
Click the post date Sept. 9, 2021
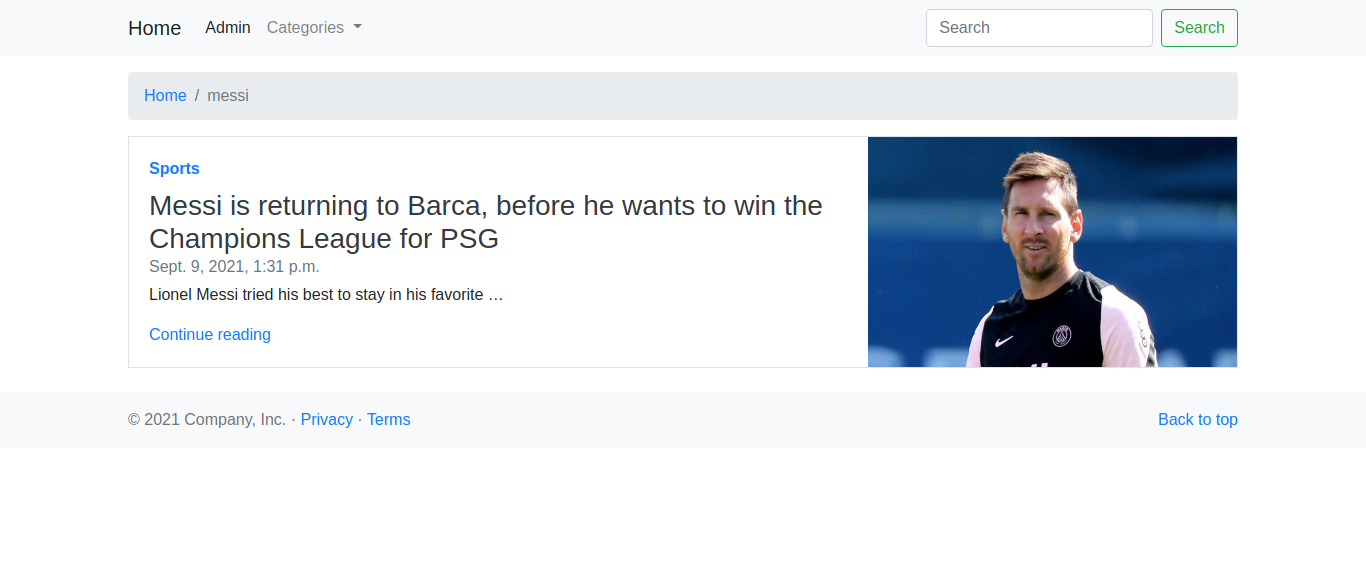click(234, 267)
